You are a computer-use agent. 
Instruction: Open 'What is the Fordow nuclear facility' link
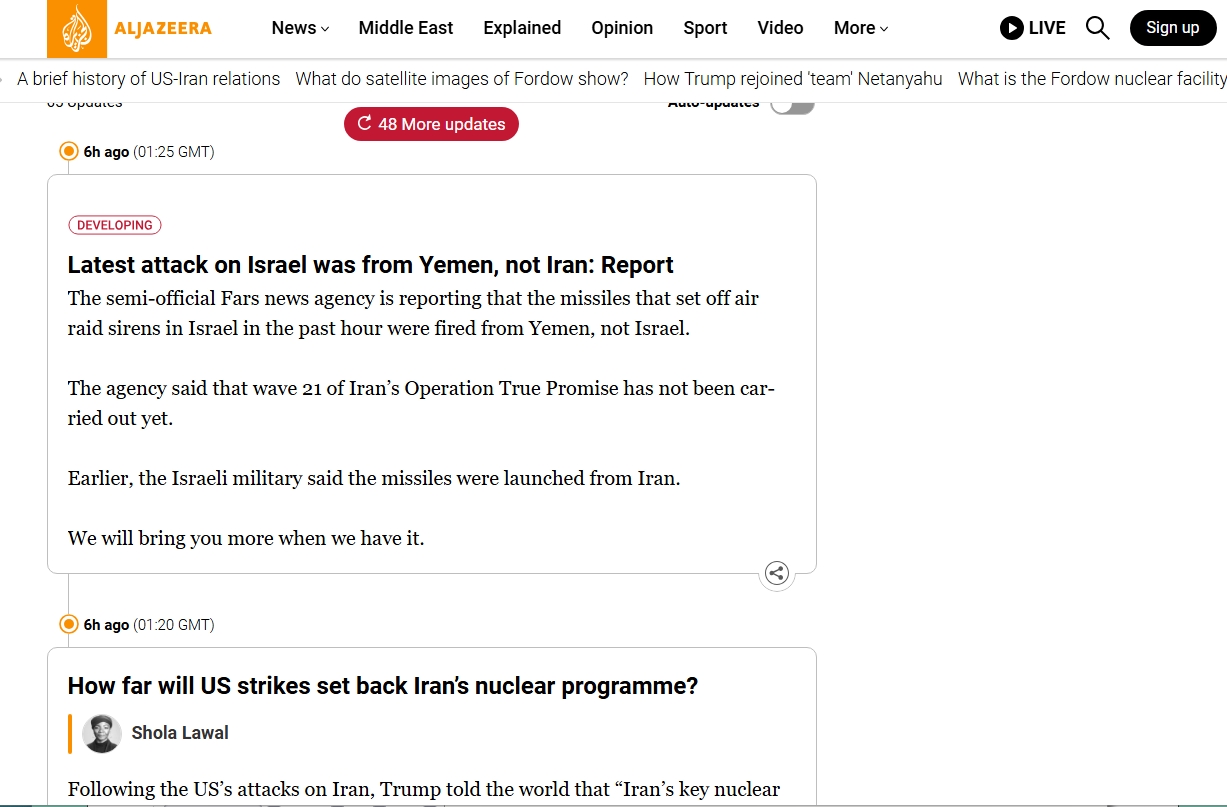tap(1092, 78)
